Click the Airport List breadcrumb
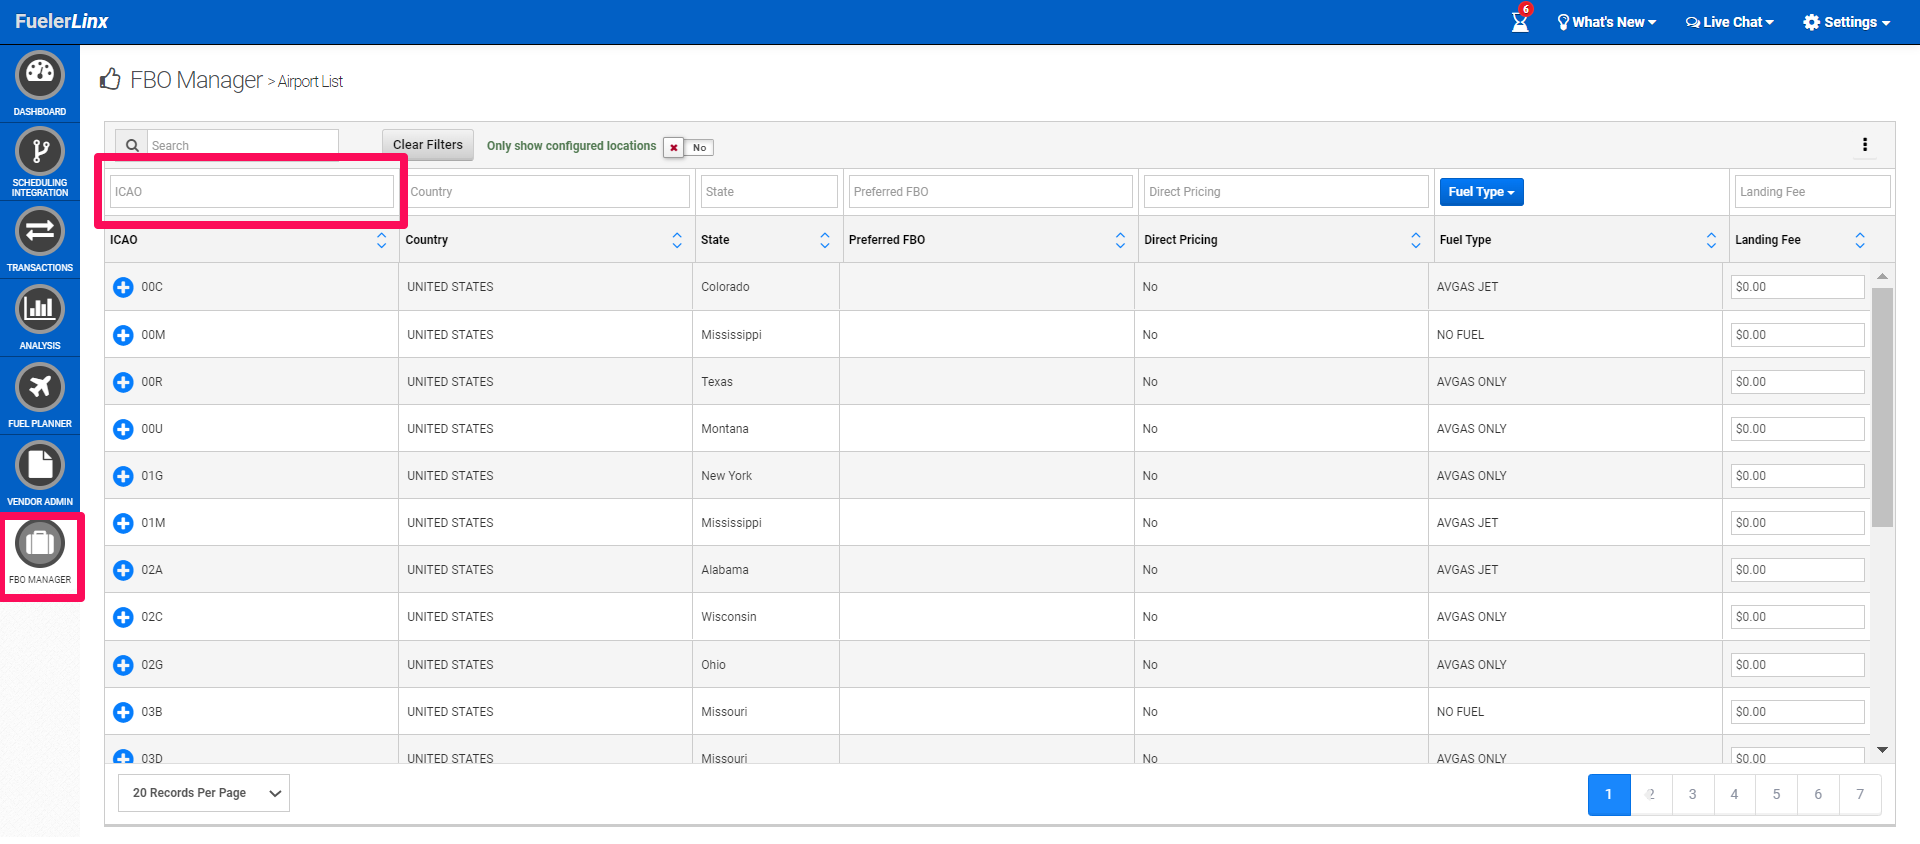Screen dimensions: 1920x844 coord(310,82)
